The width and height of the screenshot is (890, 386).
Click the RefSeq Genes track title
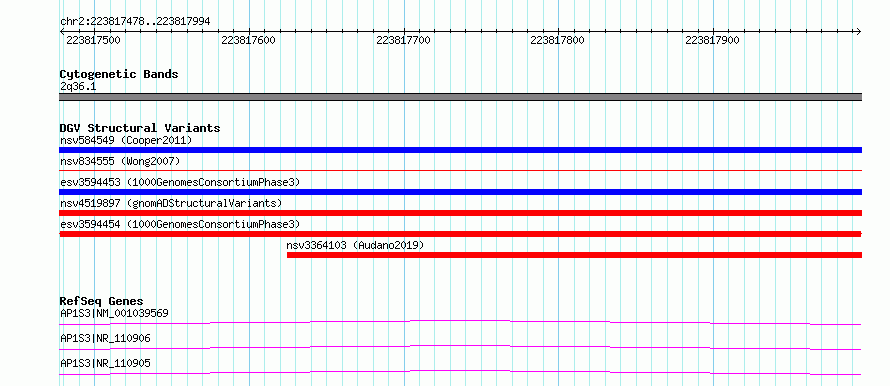pyautogui.click(x=101, y=301)
